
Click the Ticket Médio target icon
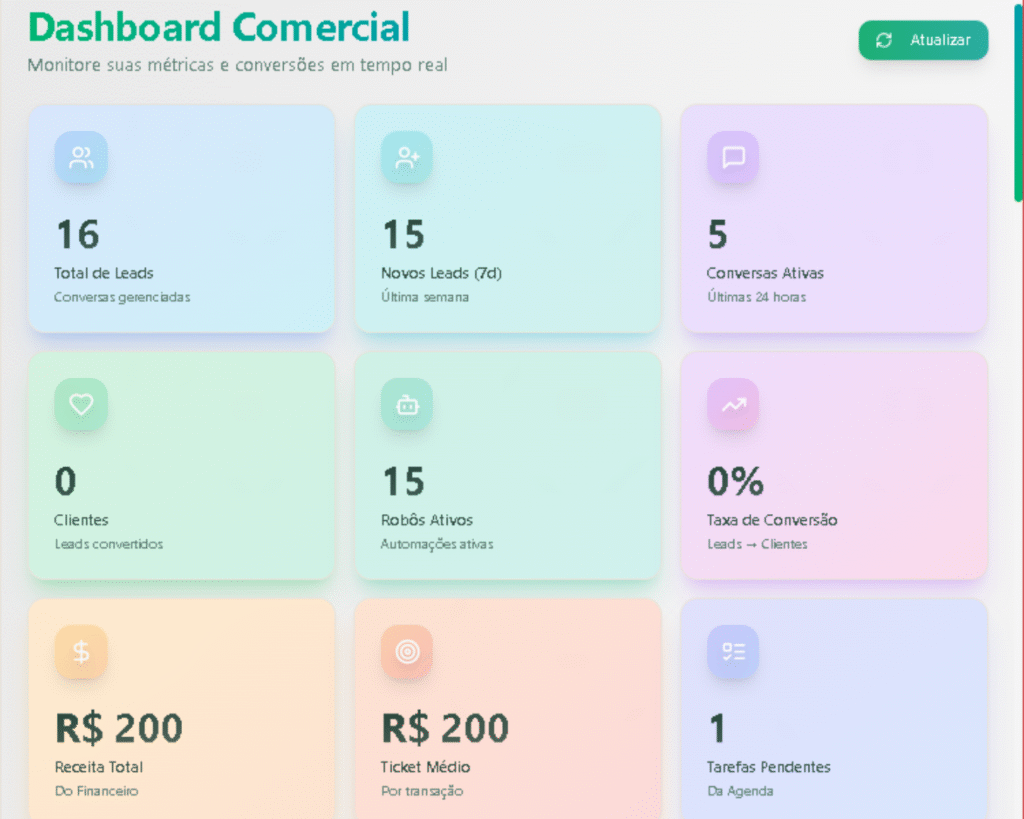(407, 651)
